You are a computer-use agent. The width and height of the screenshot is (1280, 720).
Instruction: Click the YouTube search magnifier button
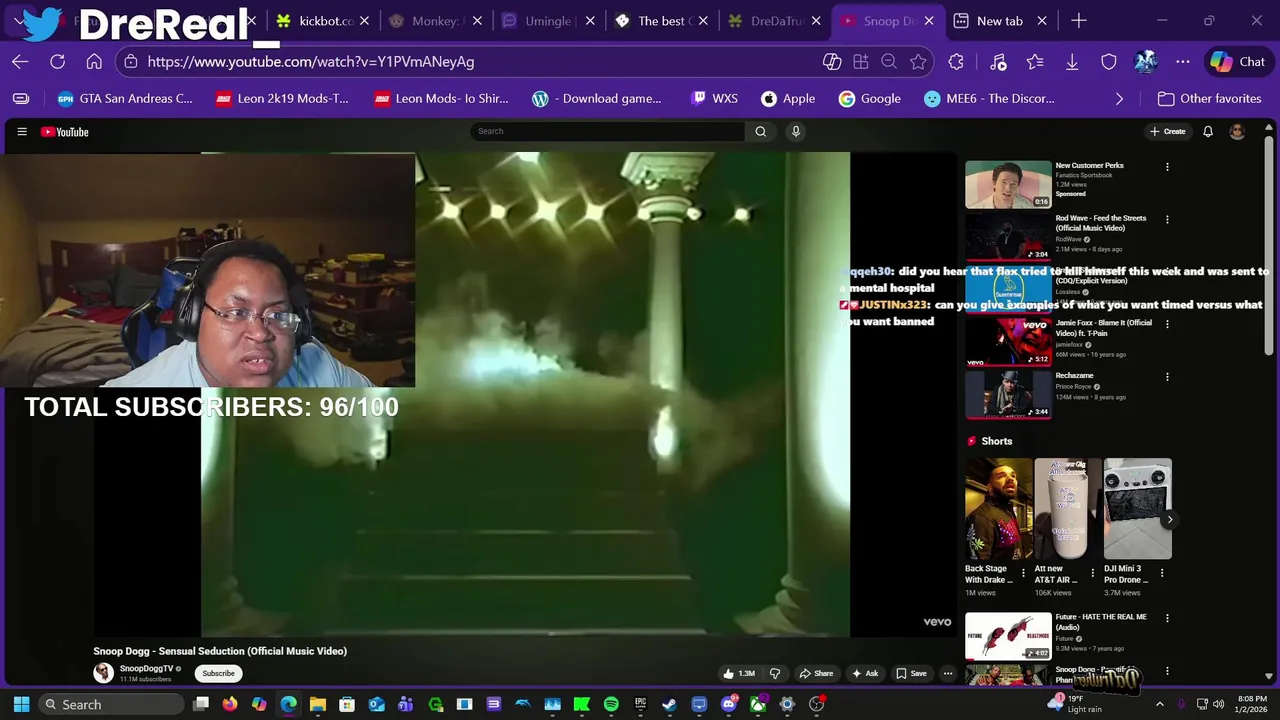(760, 131)
